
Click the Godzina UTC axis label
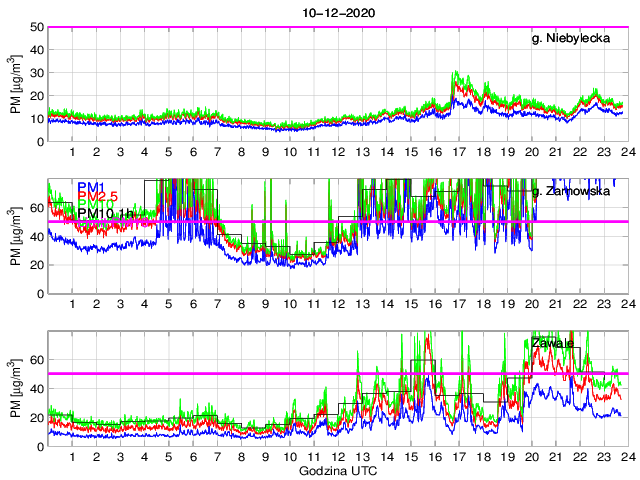[x=336, y=471]
